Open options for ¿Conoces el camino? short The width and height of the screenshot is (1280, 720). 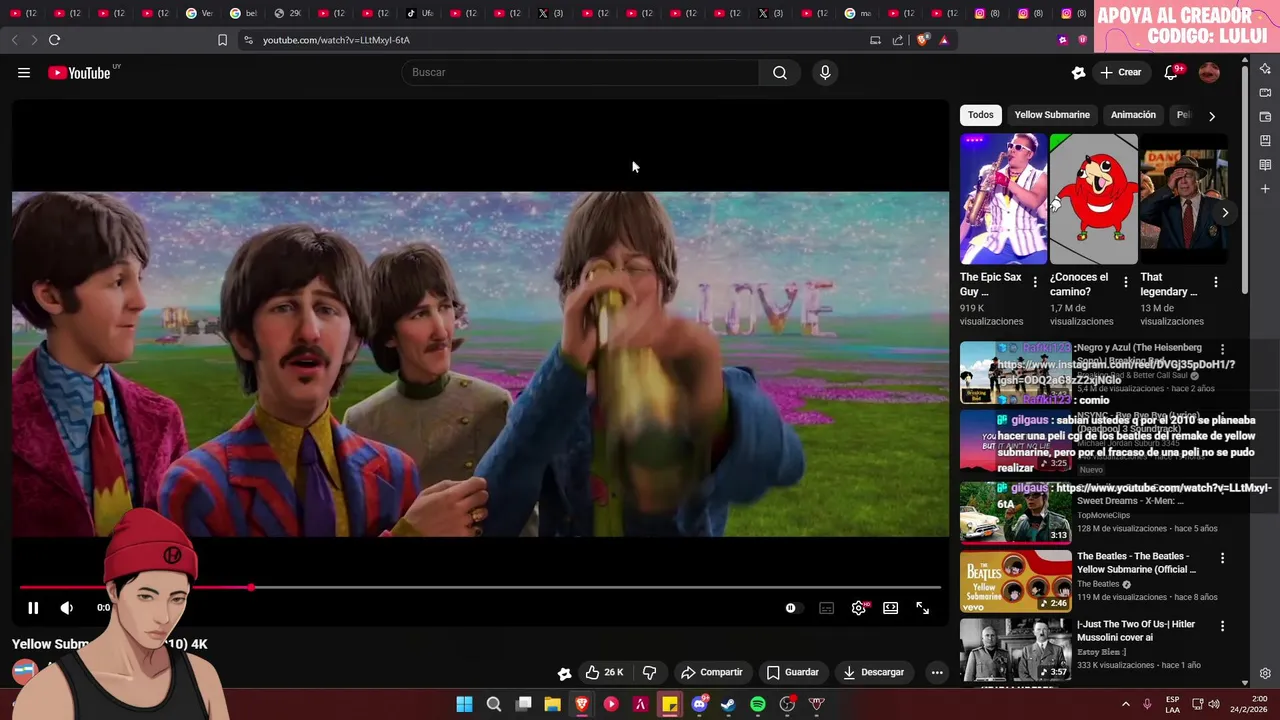[1126, 282]
